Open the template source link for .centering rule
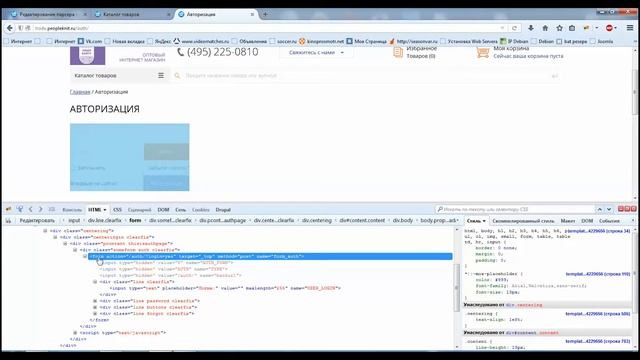Screen dimensions: 640x360 (x=598, y=314)
